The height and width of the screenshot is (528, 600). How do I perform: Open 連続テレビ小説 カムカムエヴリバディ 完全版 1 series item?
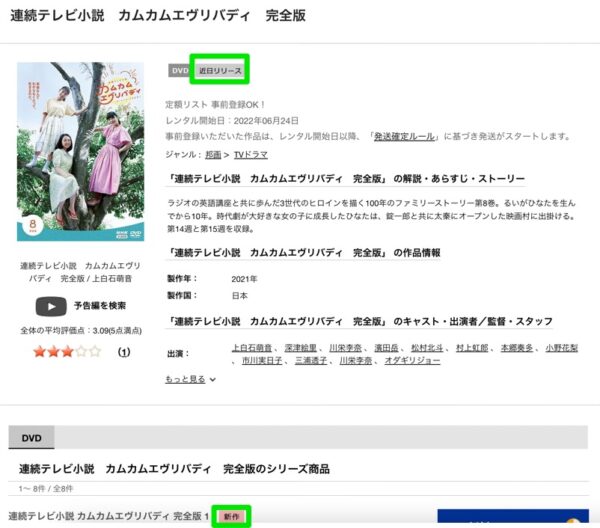[109, 516]
